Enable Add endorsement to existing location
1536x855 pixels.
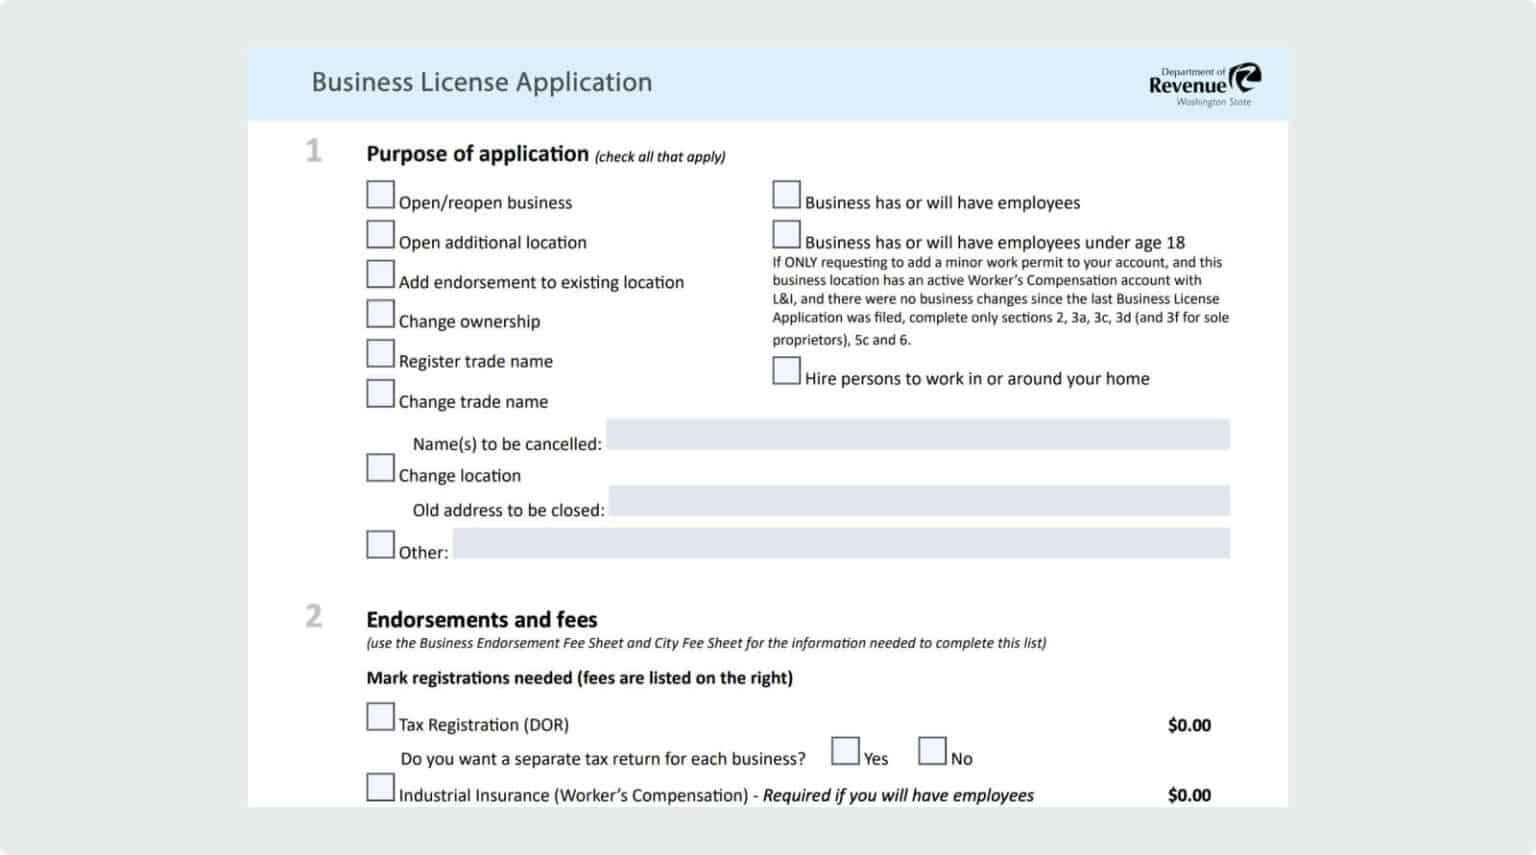(380, 273)
